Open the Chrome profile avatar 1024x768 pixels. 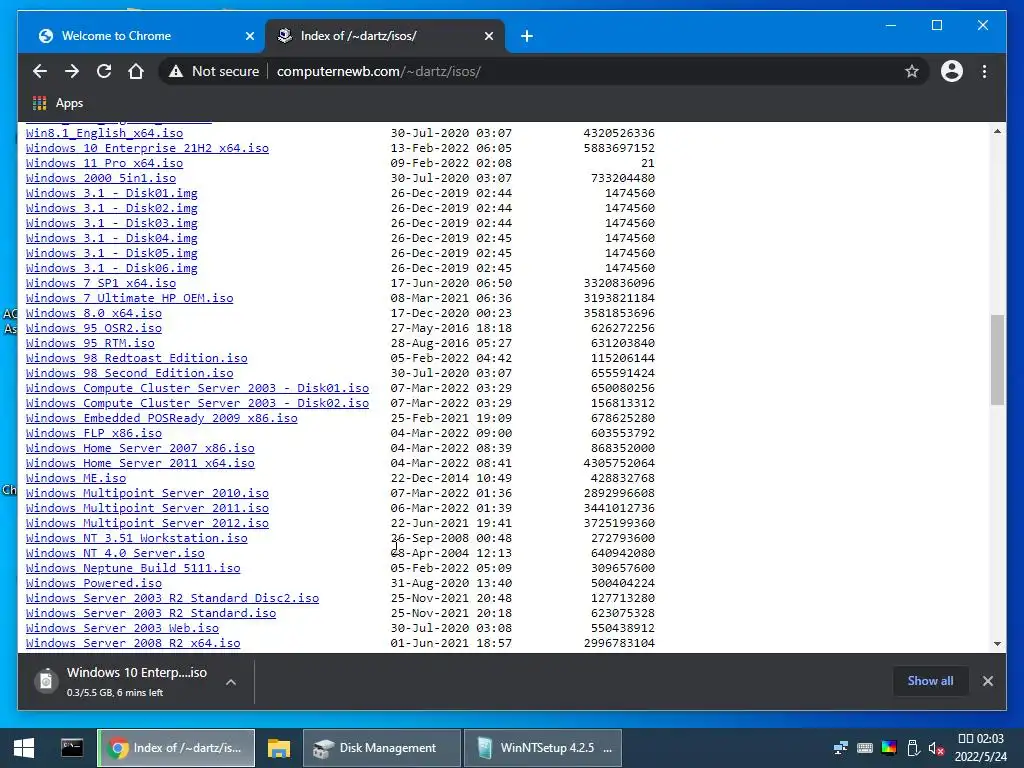[952, 71]
